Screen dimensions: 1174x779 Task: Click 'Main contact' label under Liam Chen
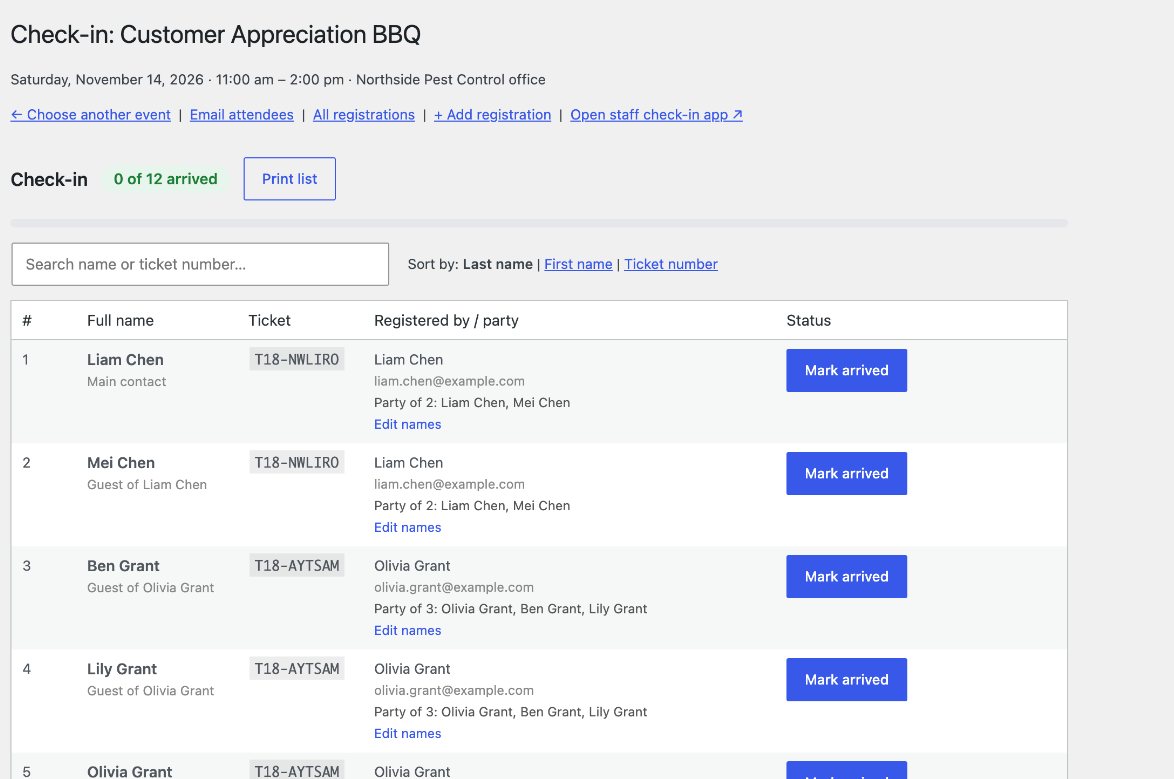click(127, 381)
